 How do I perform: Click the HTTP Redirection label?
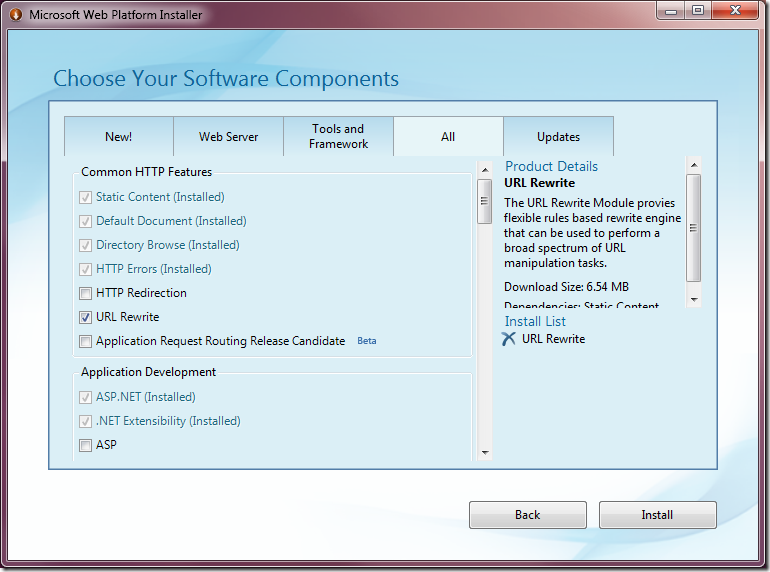(141, 293)
